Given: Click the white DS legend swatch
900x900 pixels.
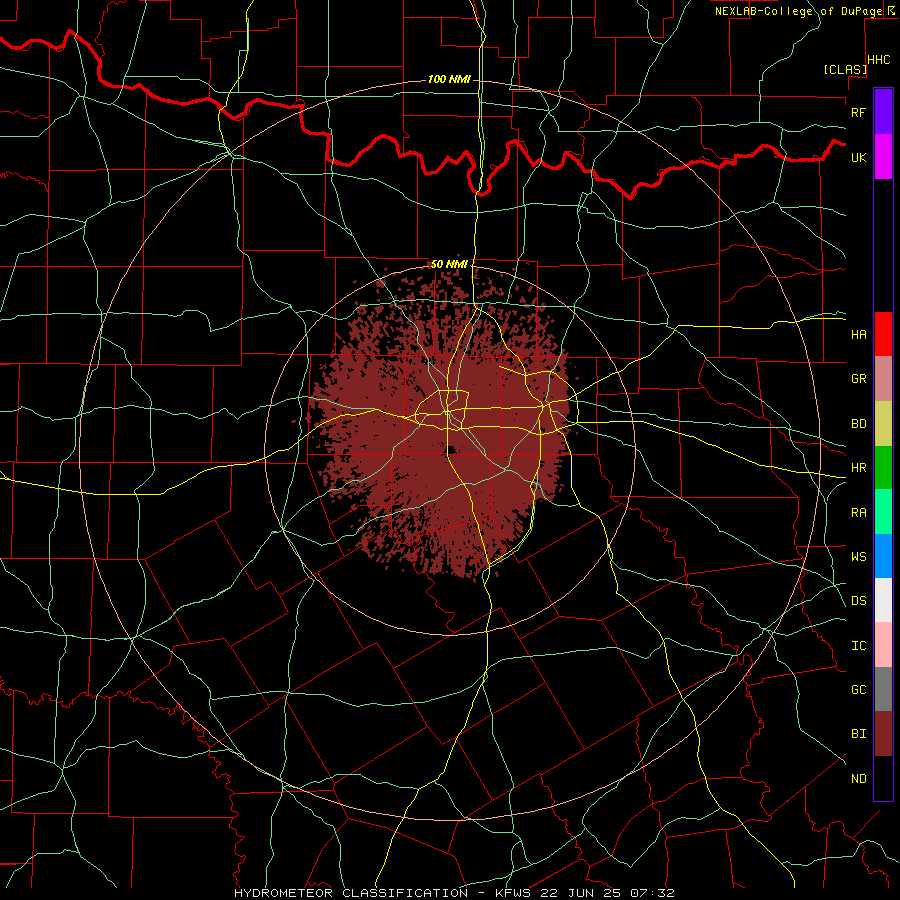Looking at the screenshot, I should click(x=883, y=600).
